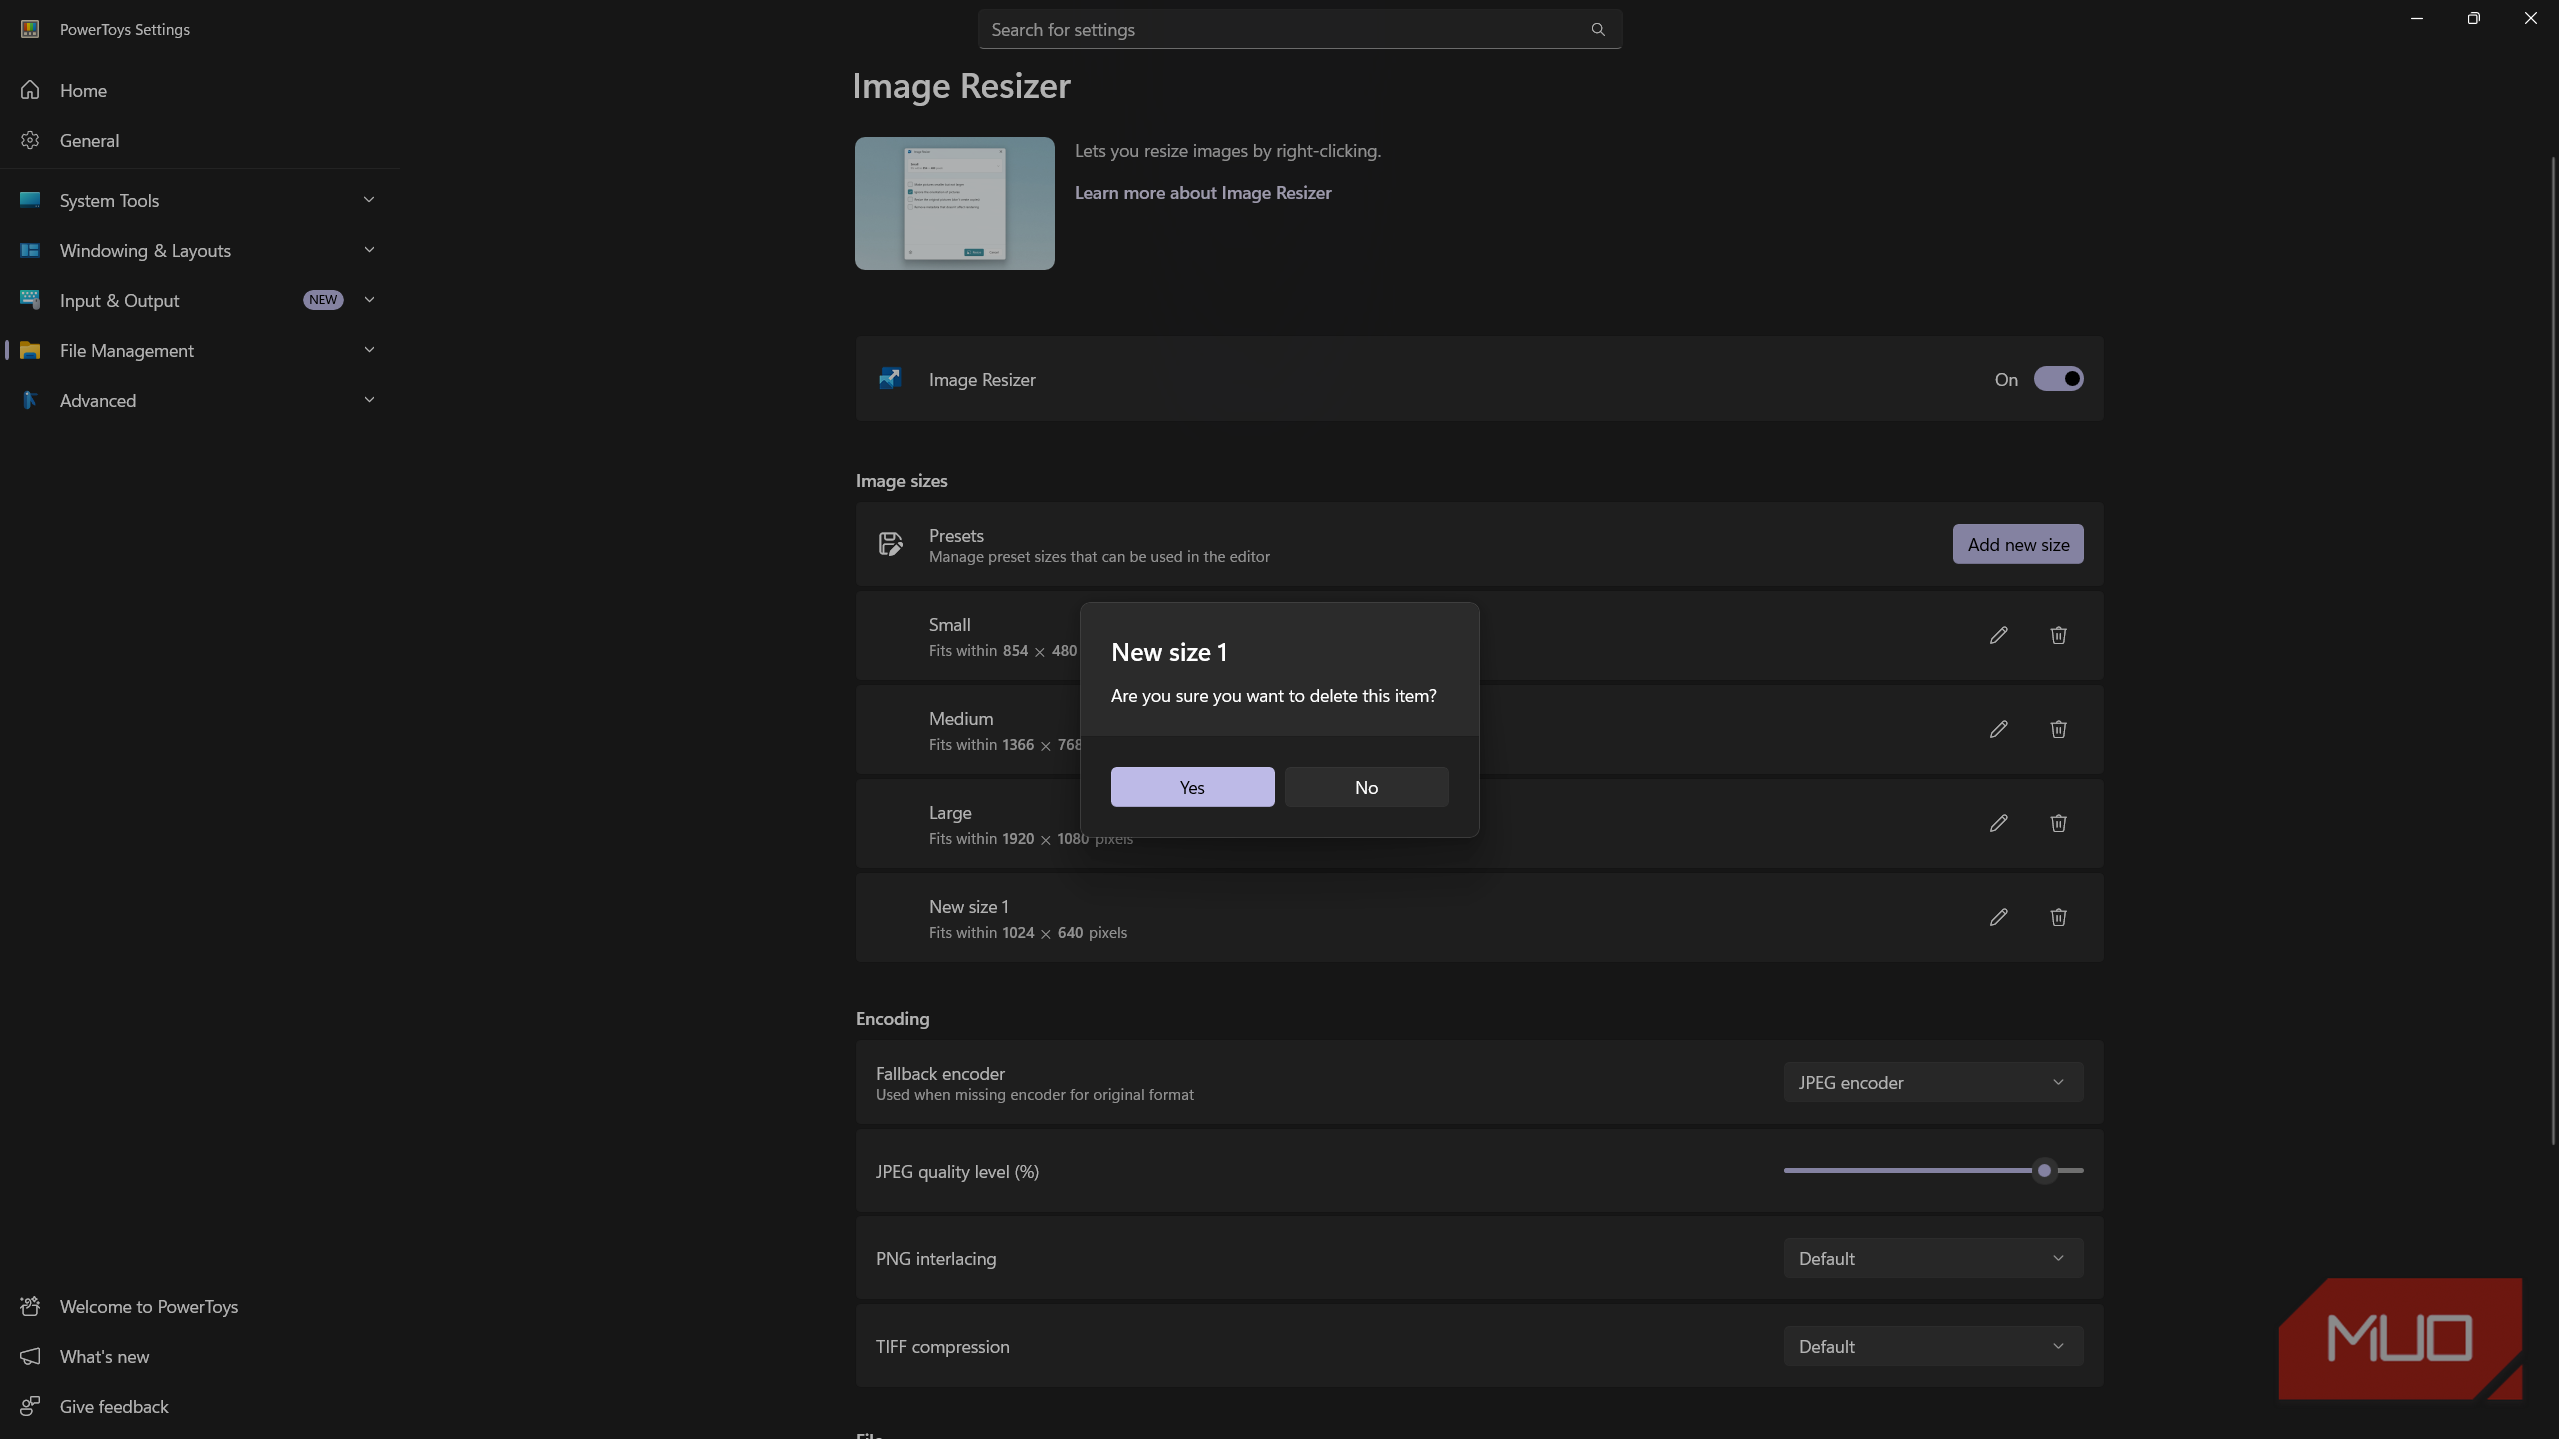Expand Input & Output chevron
Screen dimensions: 2559x1439
point(369,300)
